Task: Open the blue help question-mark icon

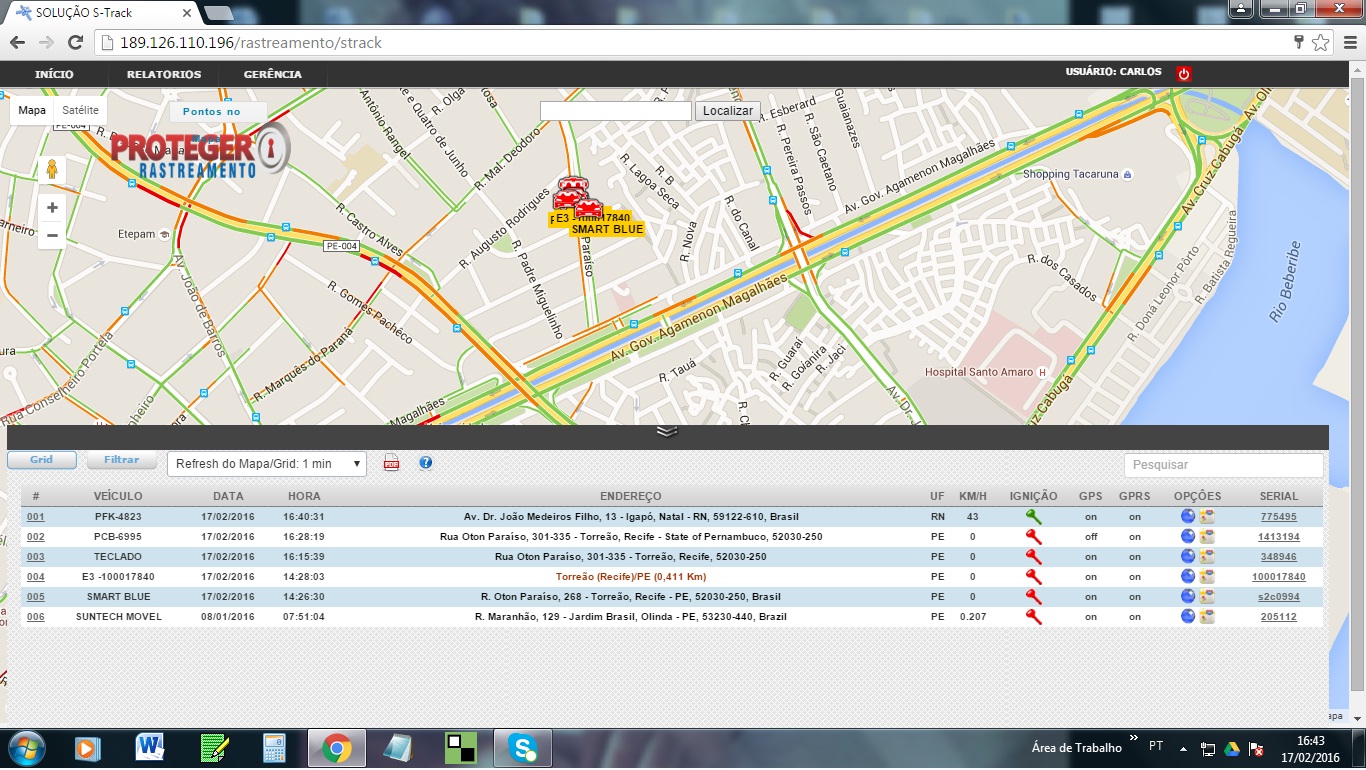Action: (x=425, y=463)
